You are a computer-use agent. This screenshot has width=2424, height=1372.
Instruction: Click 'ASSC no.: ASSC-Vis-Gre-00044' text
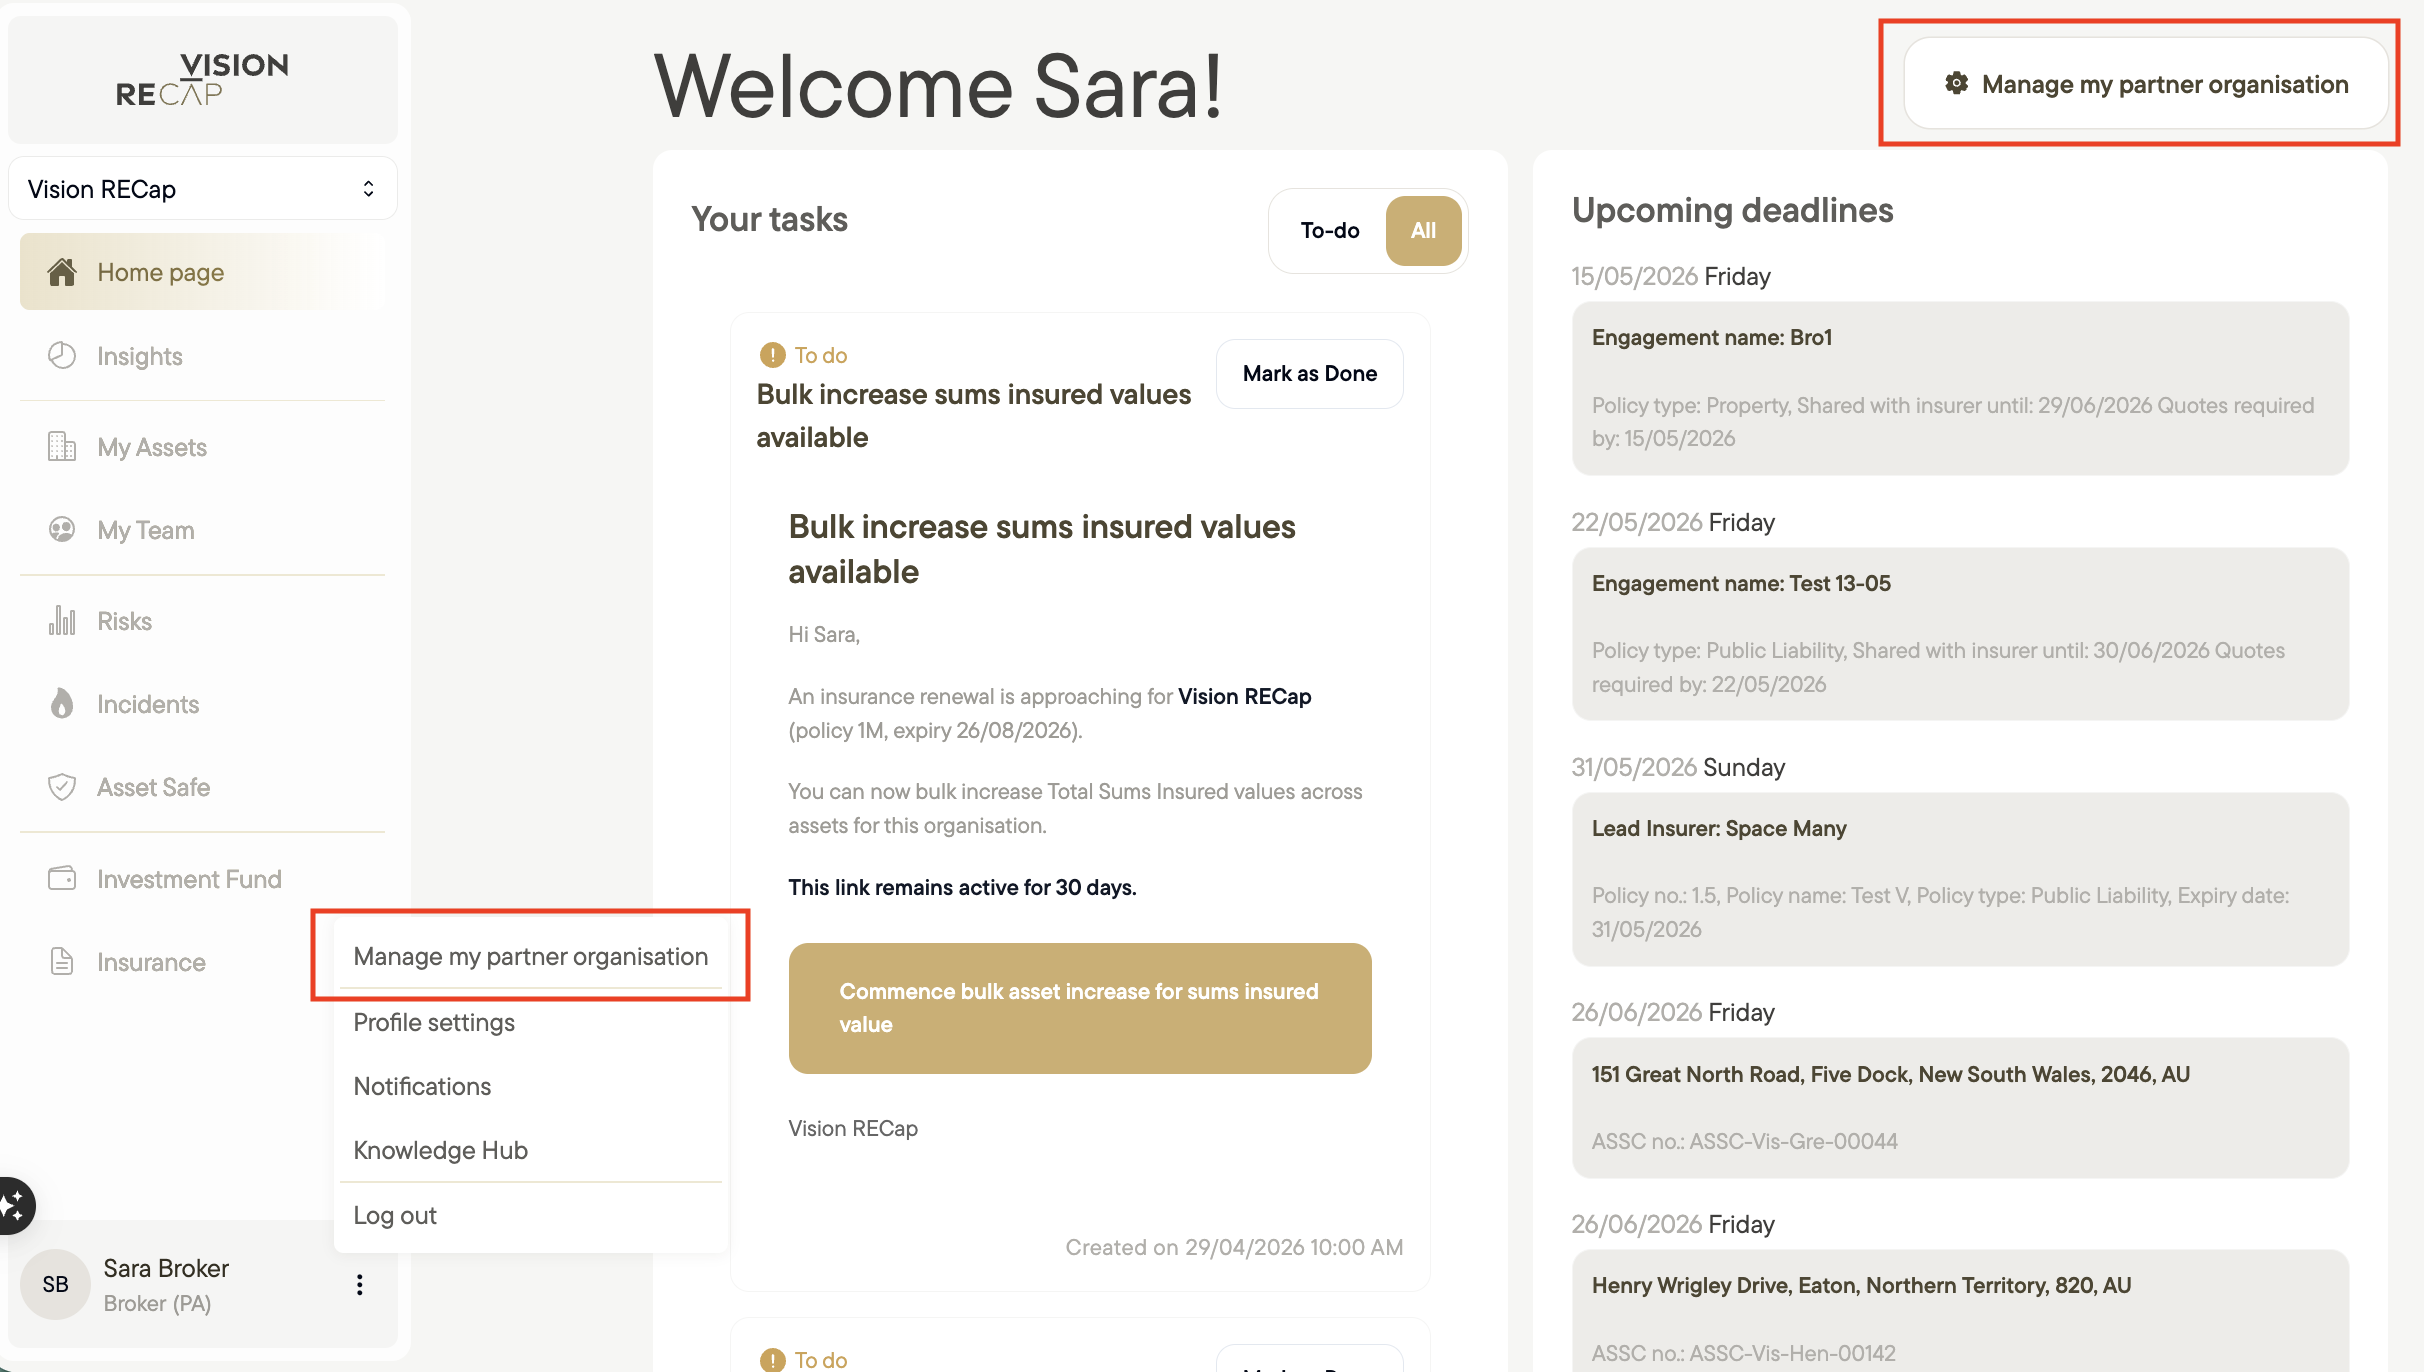1744,1141
